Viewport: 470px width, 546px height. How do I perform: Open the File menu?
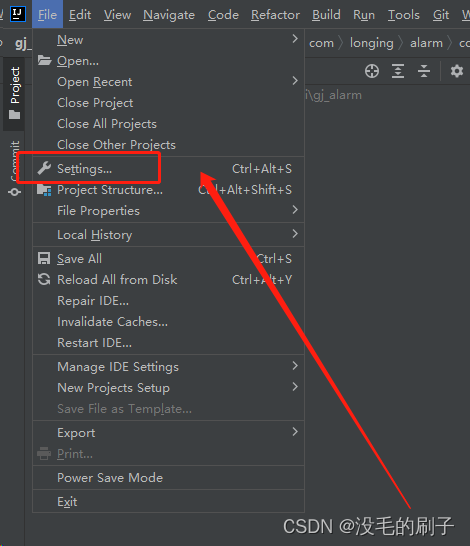[x=47, y=15]
